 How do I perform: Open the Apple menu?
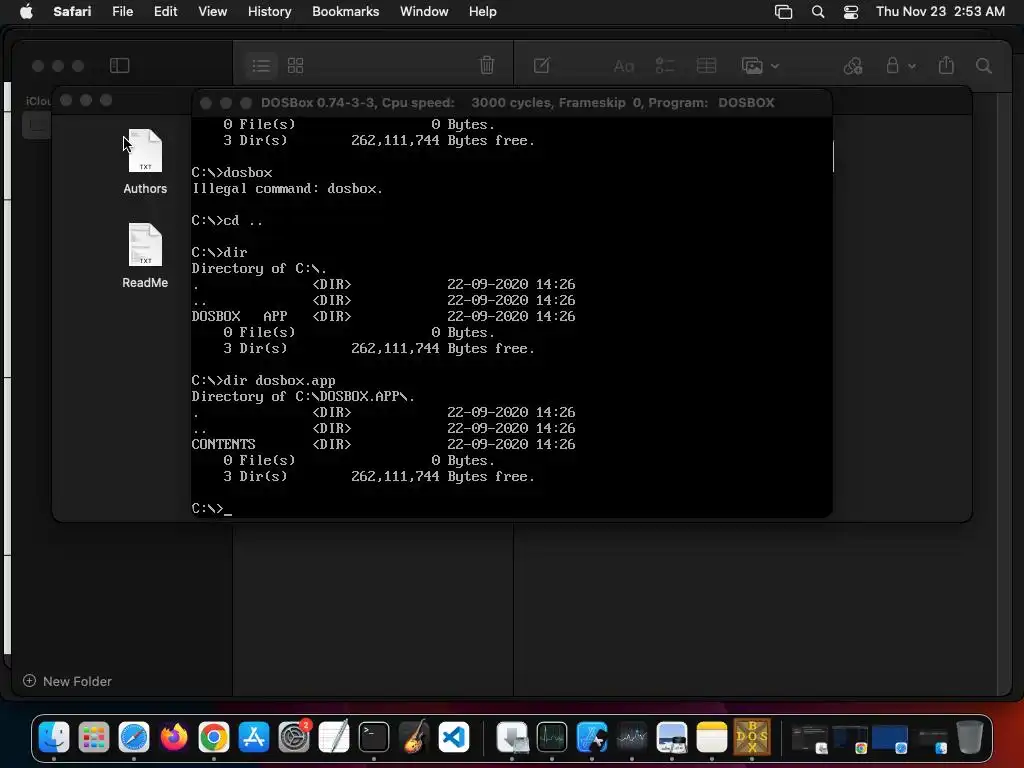[x=26, y=11]
